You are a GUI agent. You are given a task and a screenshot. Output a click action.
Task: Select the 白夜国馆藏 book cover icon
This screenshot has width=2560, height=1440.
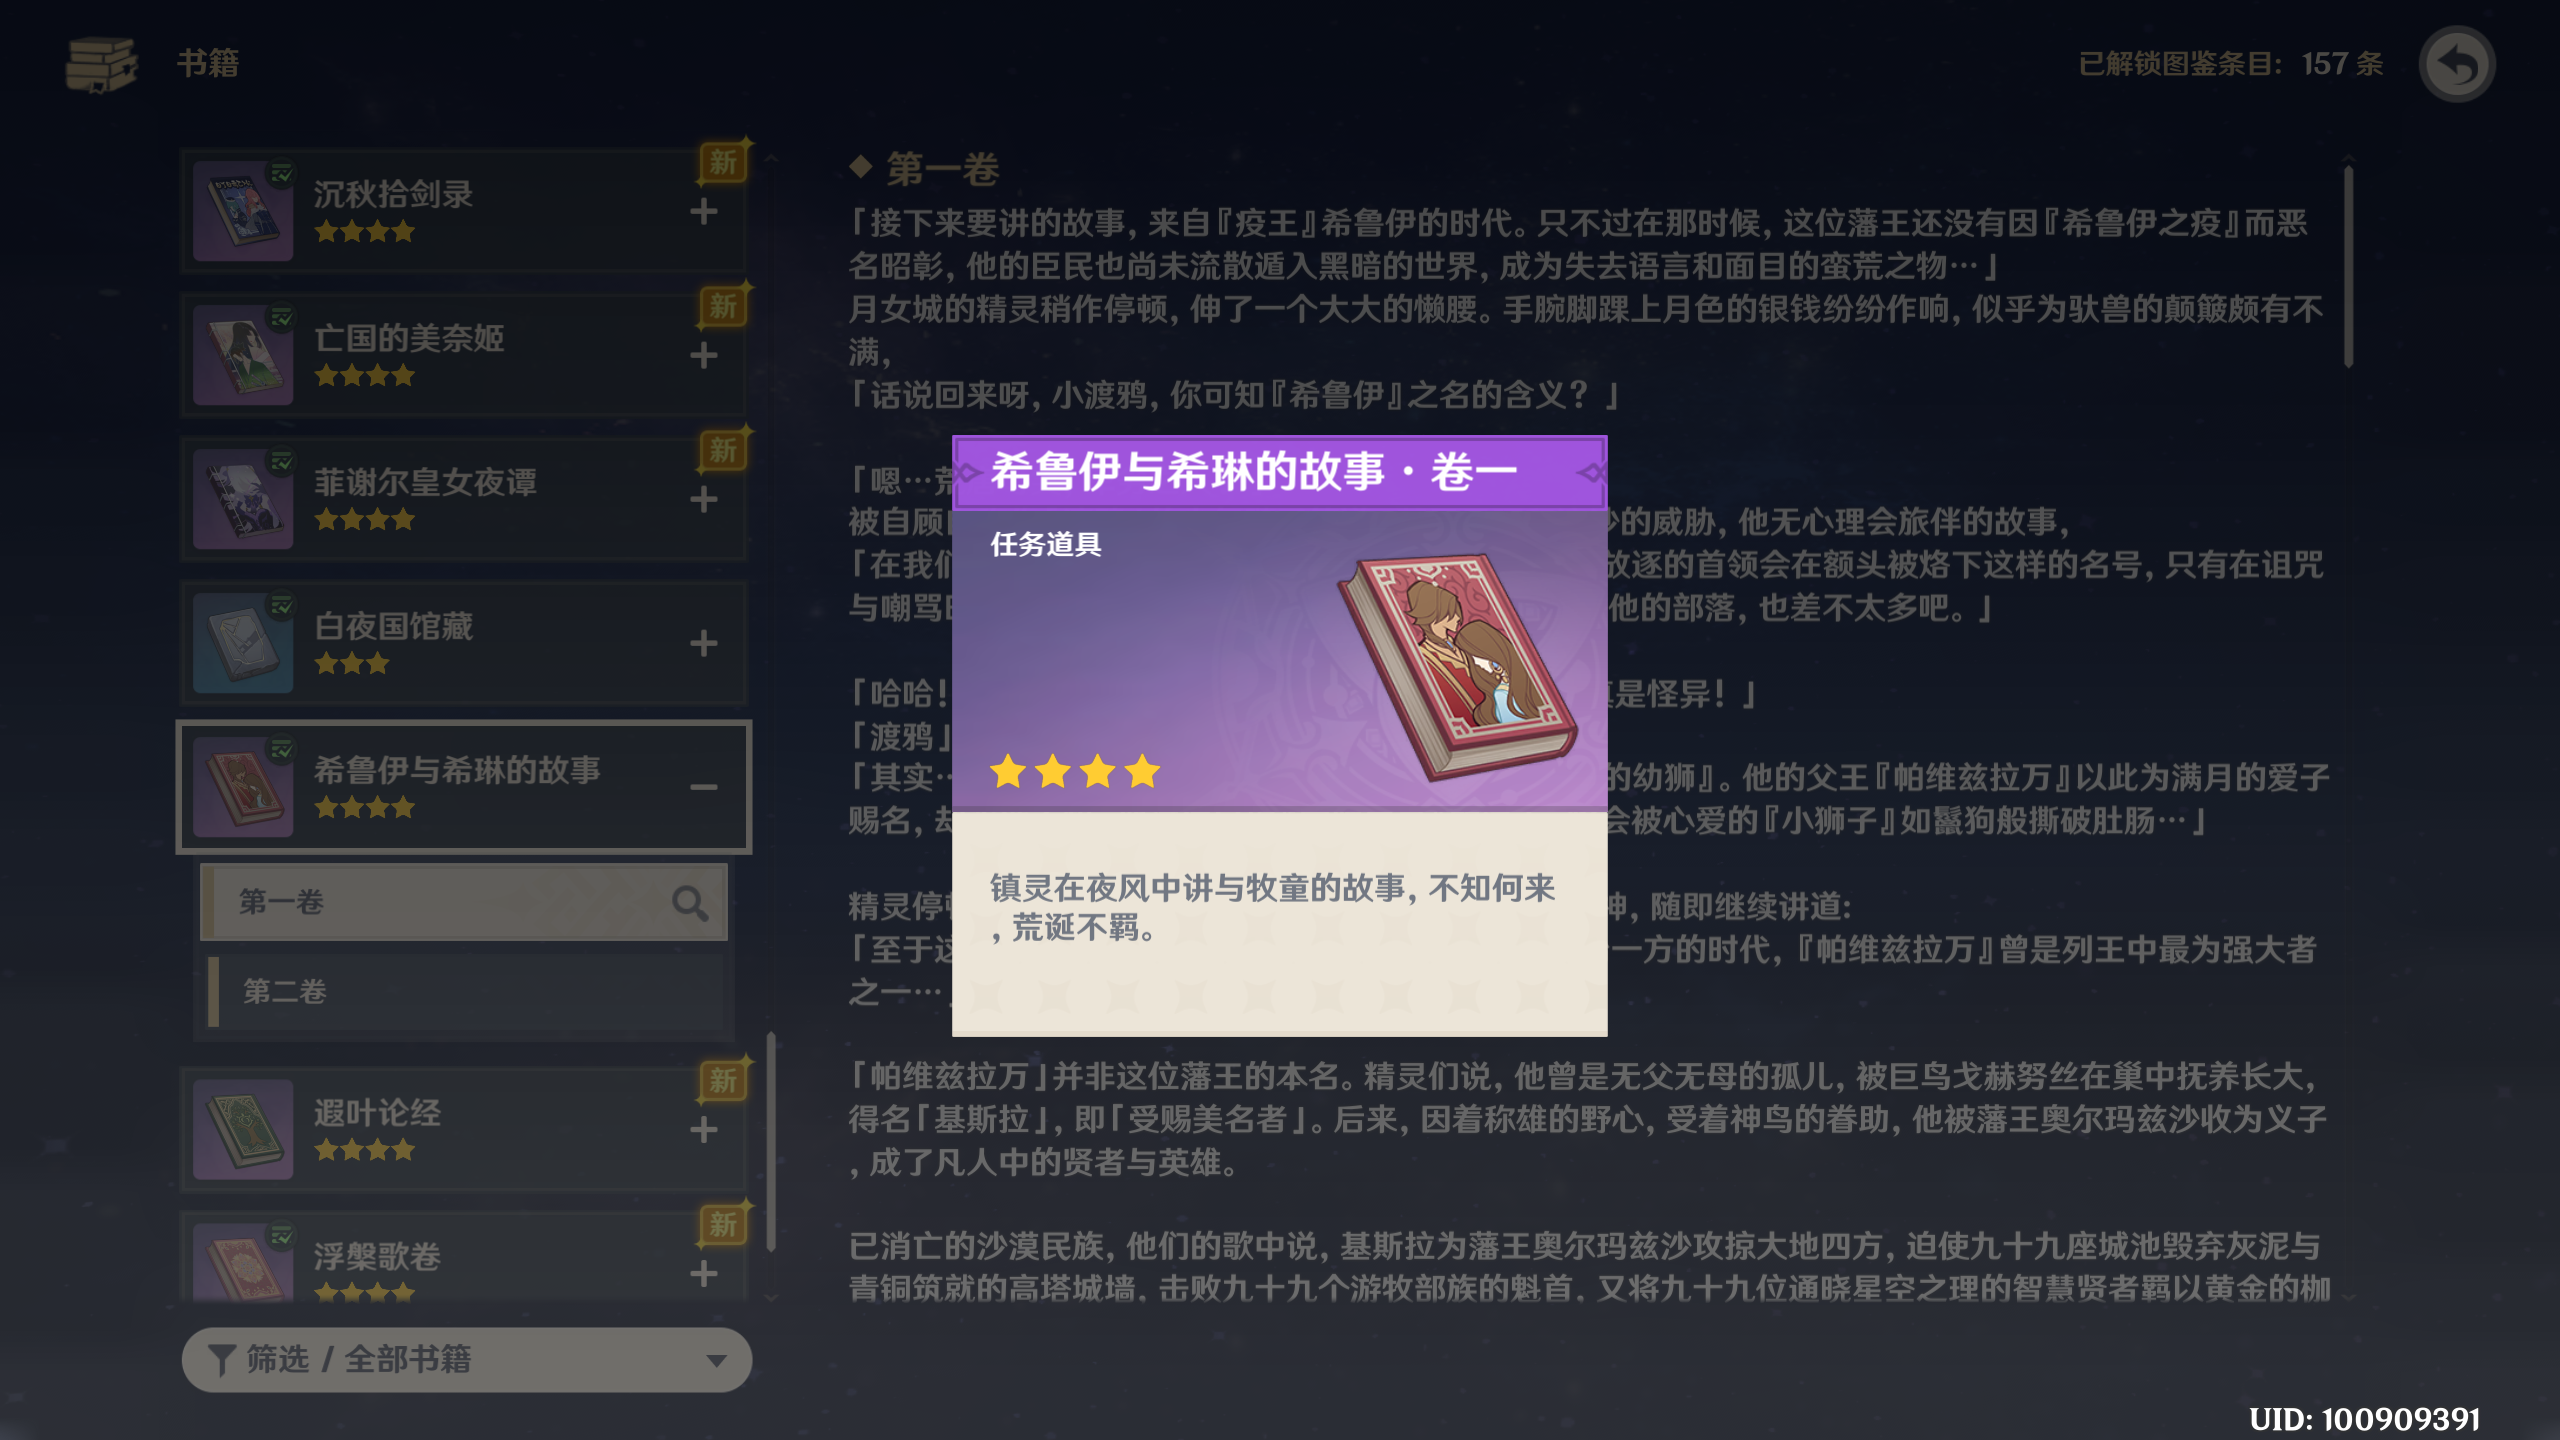(x=243, y=643)
